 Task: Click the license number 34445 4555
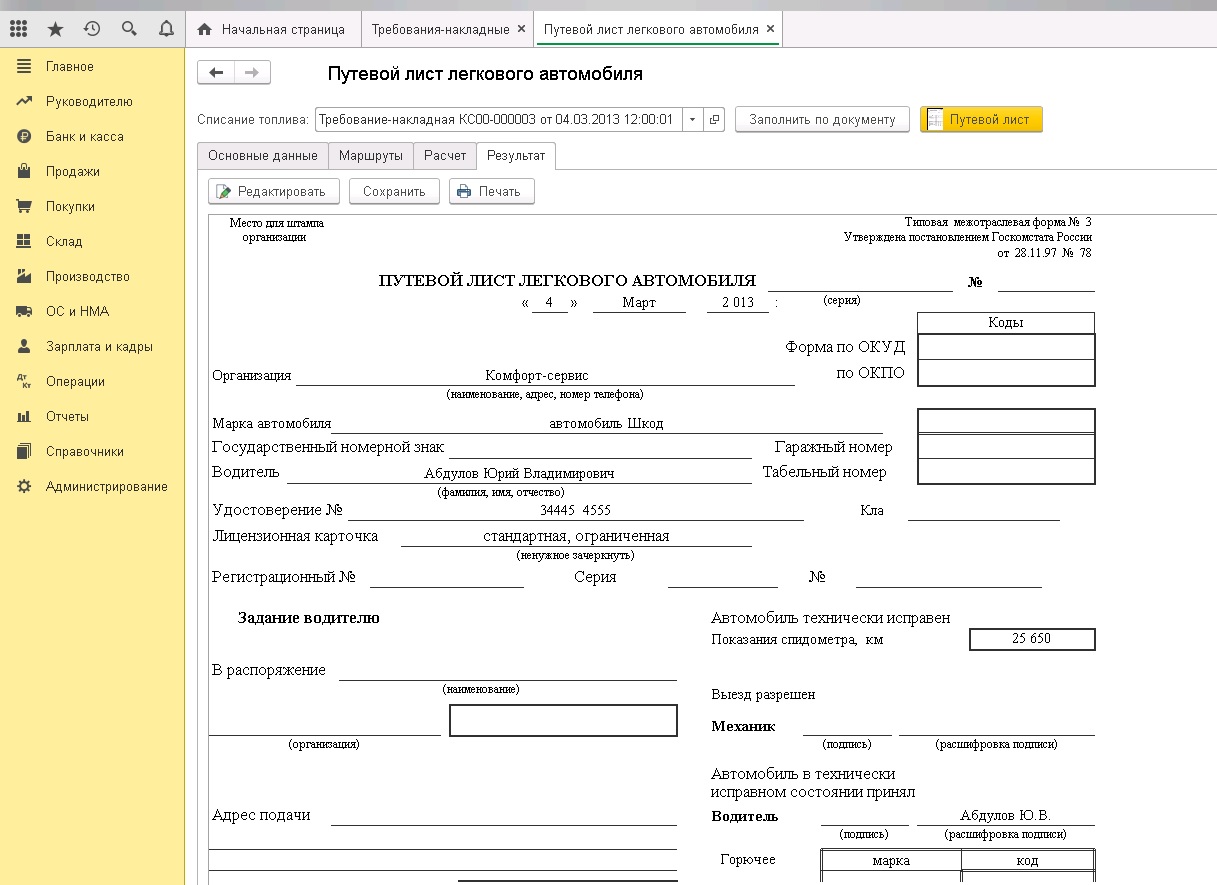click(575, 511)
